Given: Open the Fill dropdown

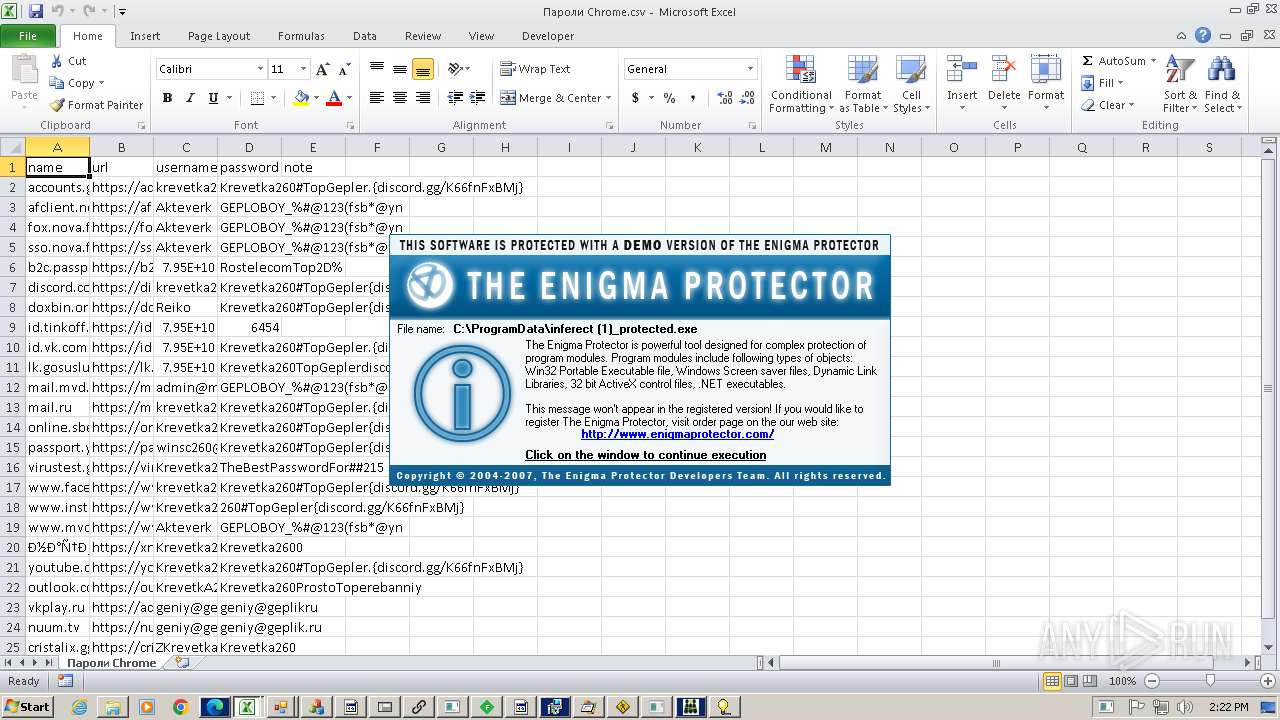Looking at the screenshot, I should pos(1104,83).
